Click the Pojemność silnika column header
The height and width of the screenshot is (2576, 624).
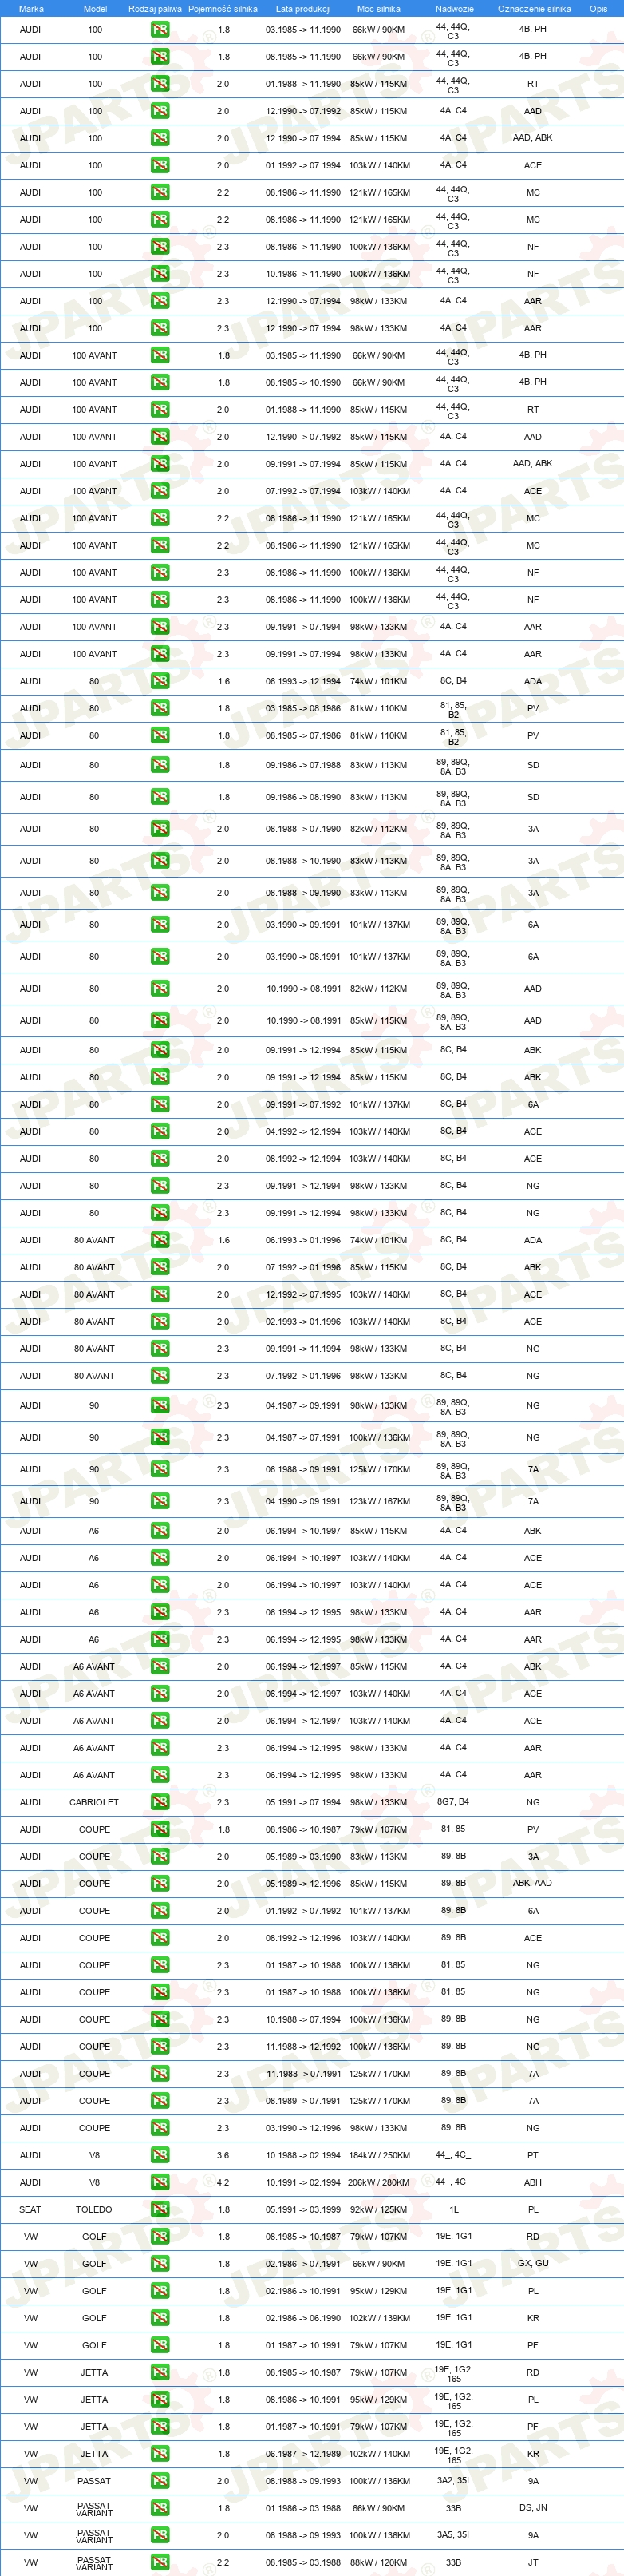point(223,9)
